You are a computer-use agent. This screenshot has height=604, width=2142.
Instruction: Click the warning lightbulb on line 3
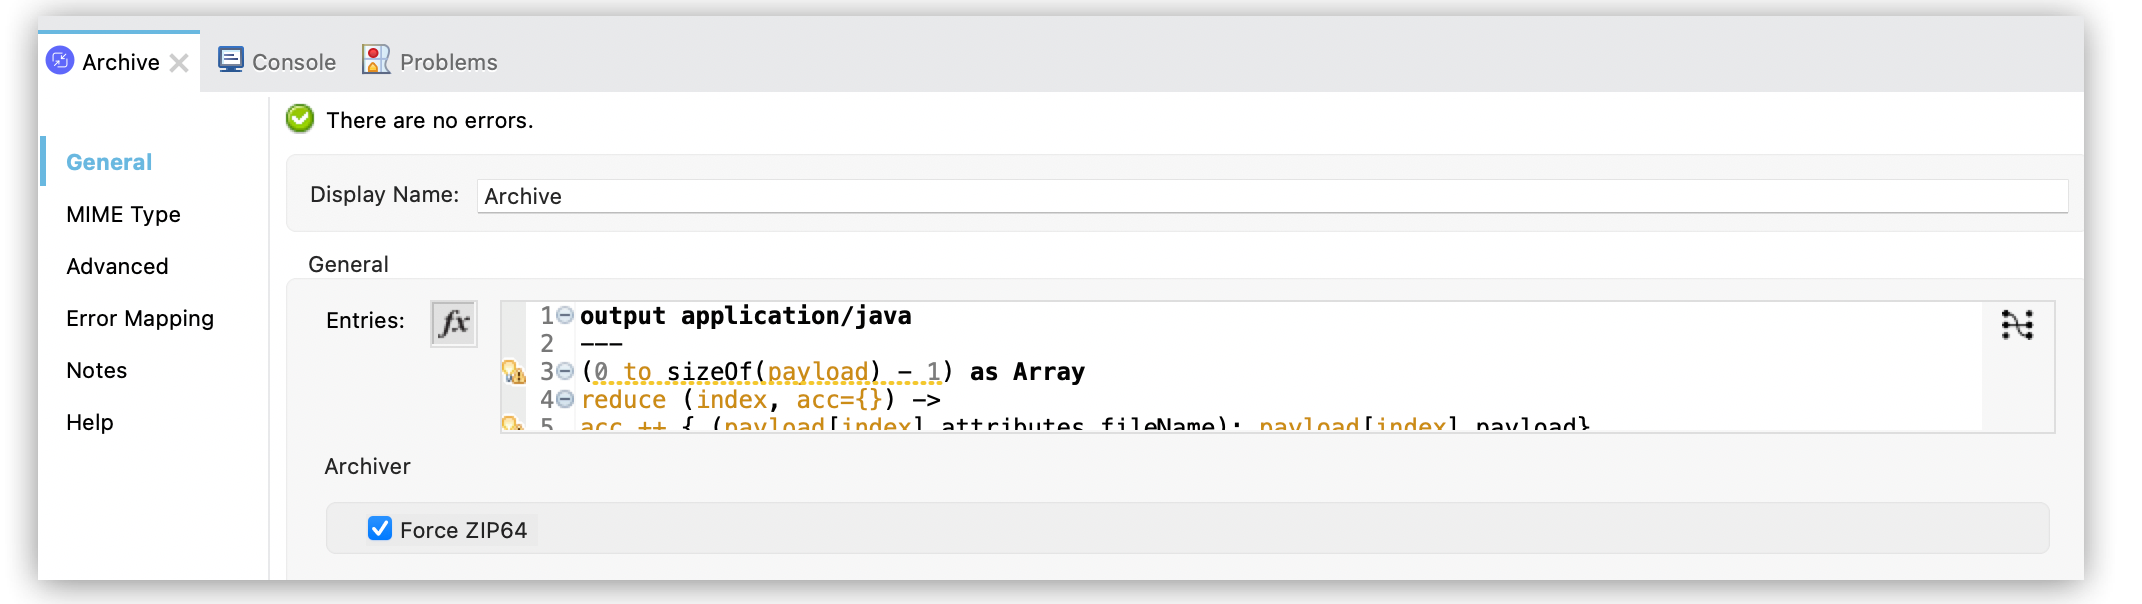pos(513,373)
